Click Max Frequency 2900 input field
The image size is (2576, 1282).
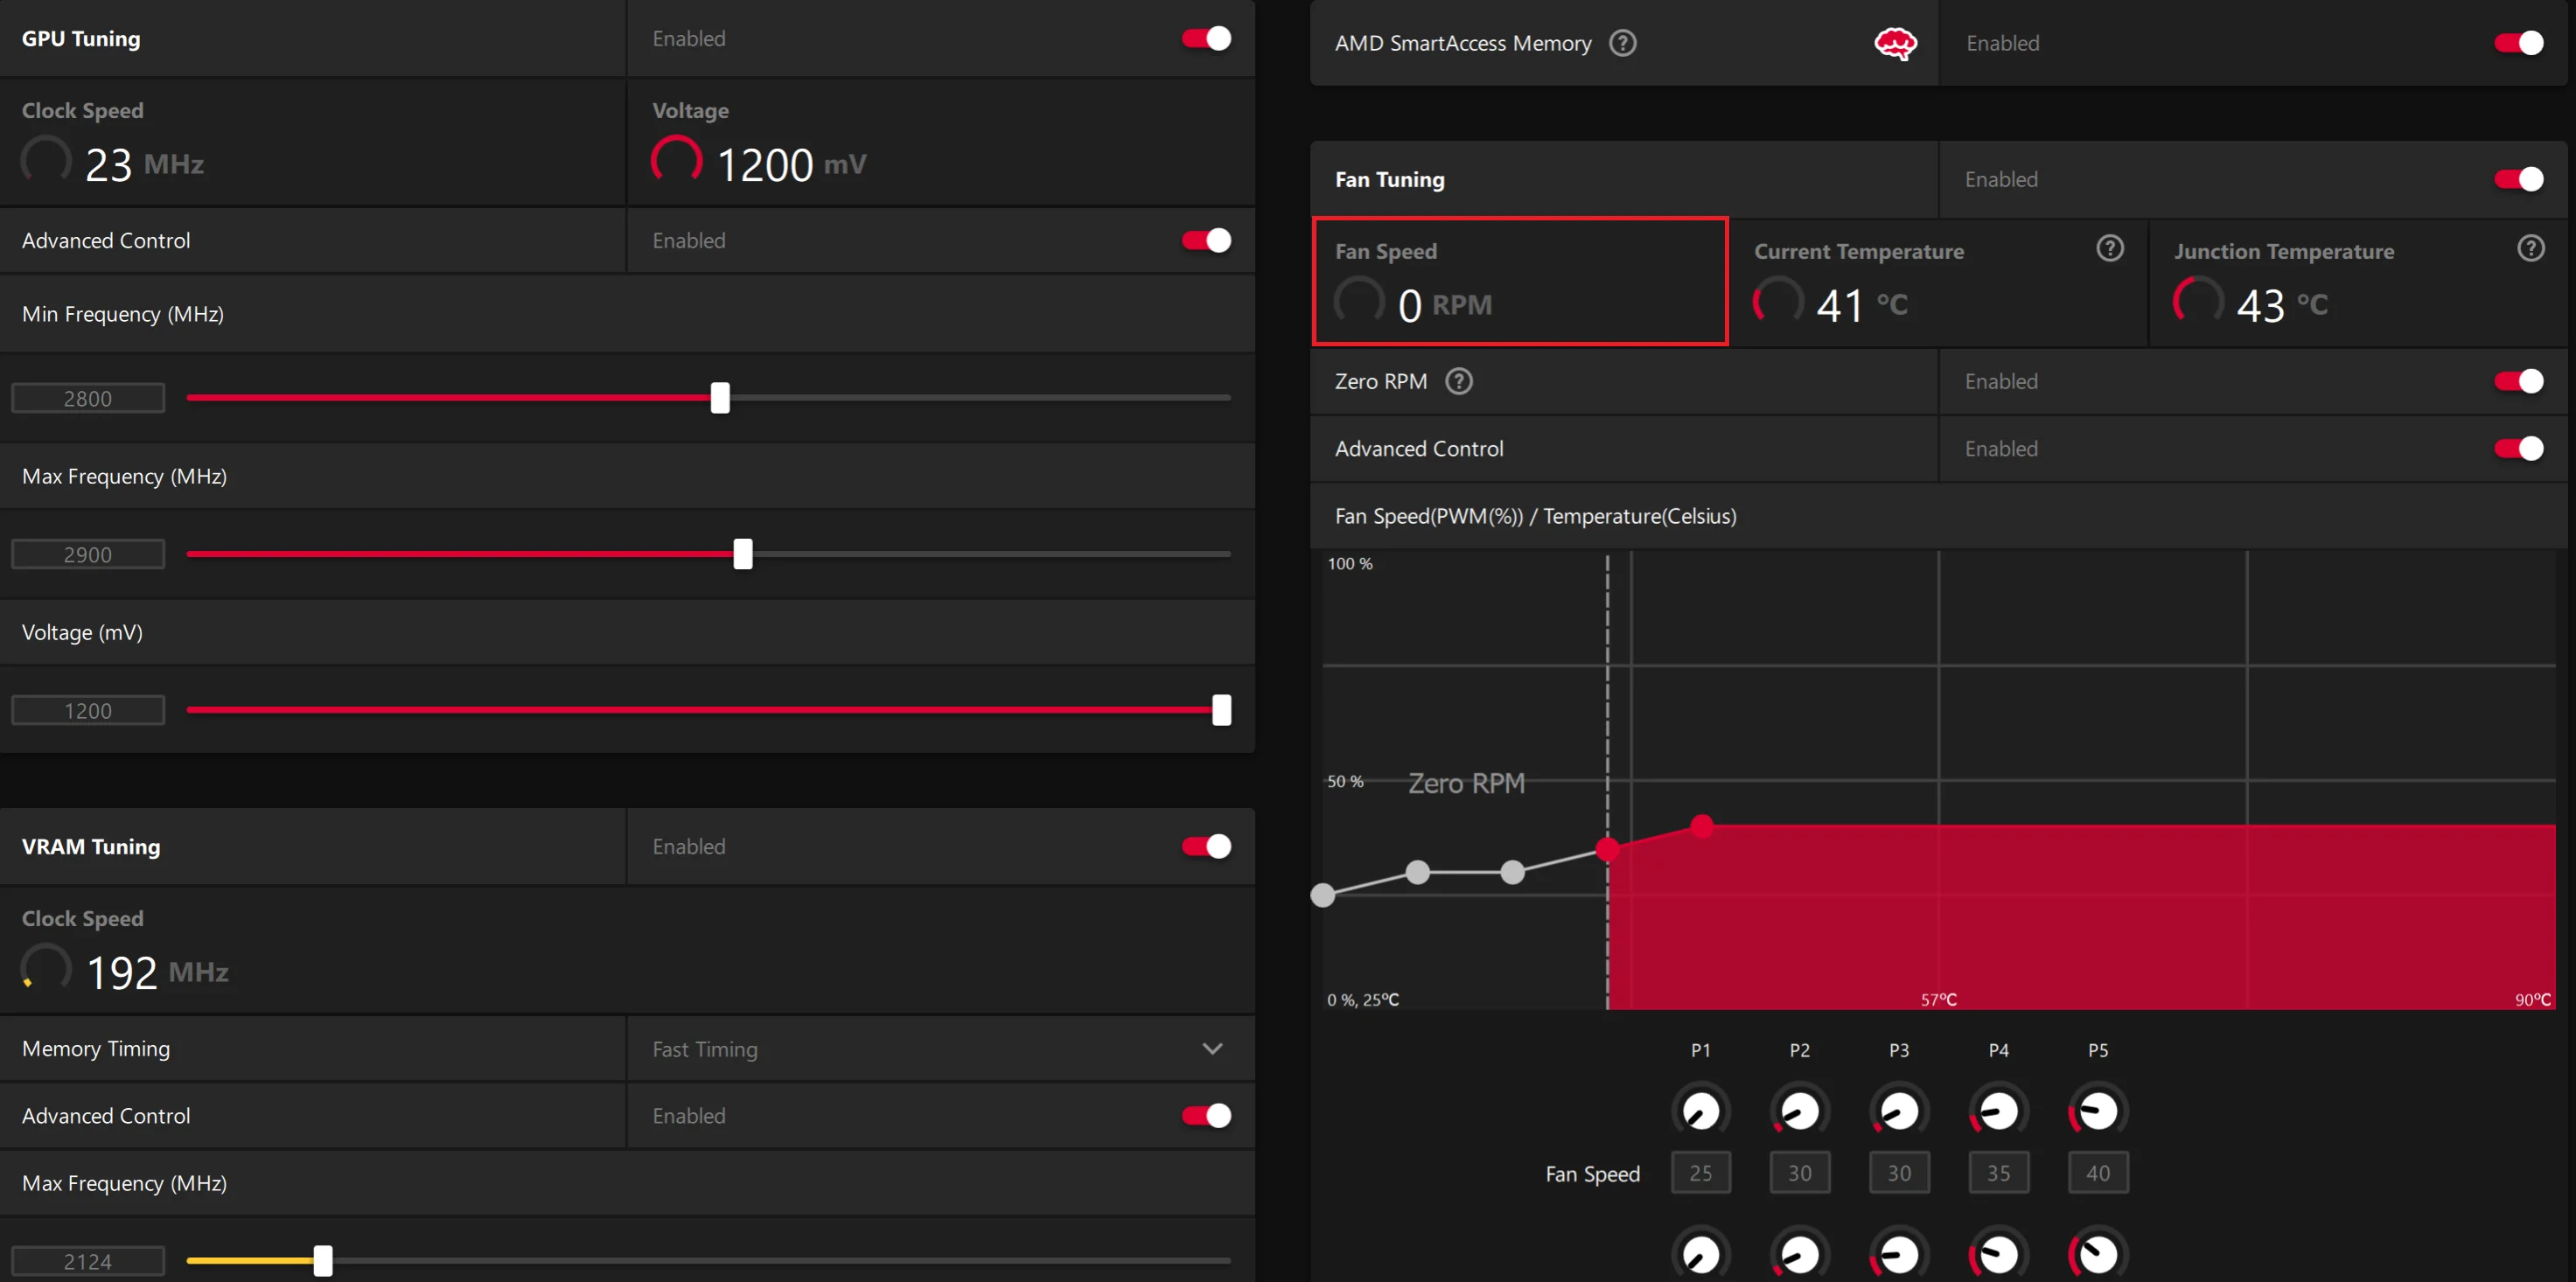(x=88, y=554)
